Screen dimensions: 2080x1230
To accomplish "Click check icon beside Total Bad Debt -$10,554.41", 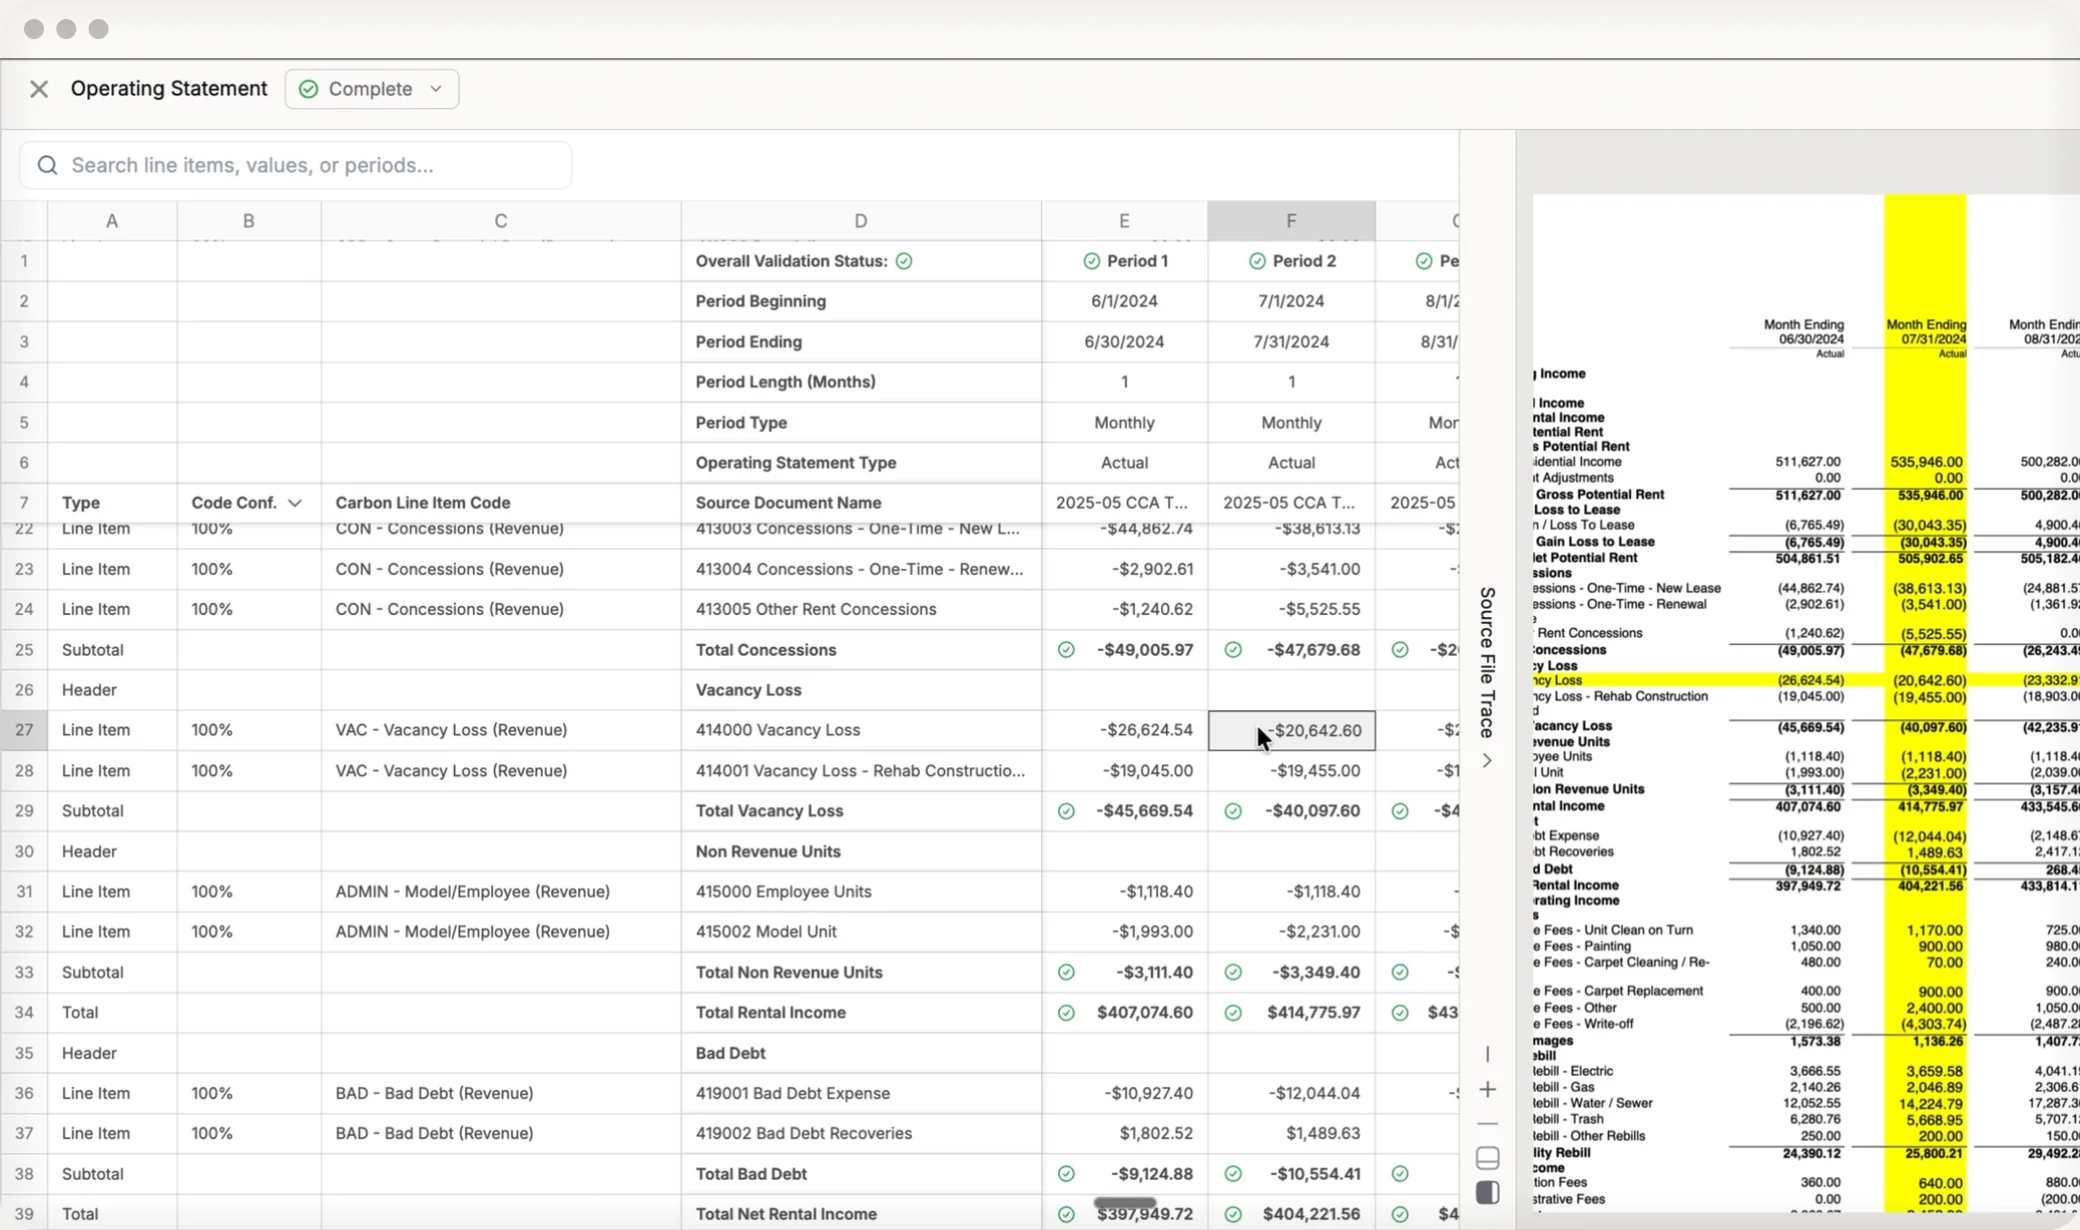I will pyautogui.click(x=1233, y=1174).
